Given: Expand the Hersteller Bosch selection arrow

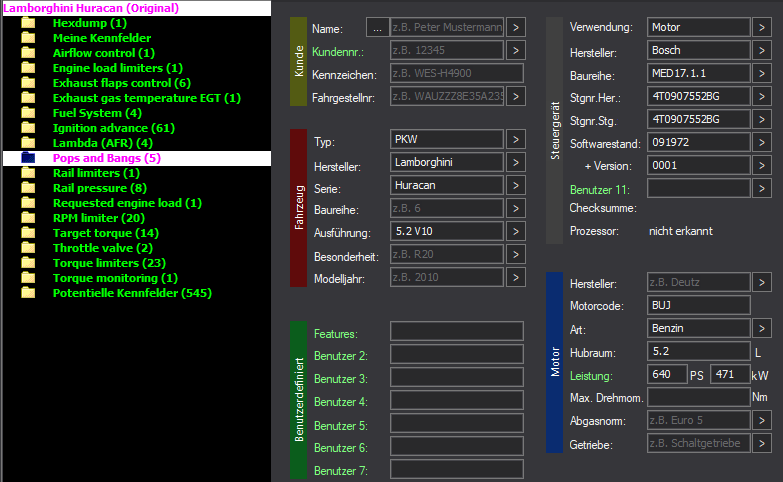Looking at the screenshot, I should (761, 50).
